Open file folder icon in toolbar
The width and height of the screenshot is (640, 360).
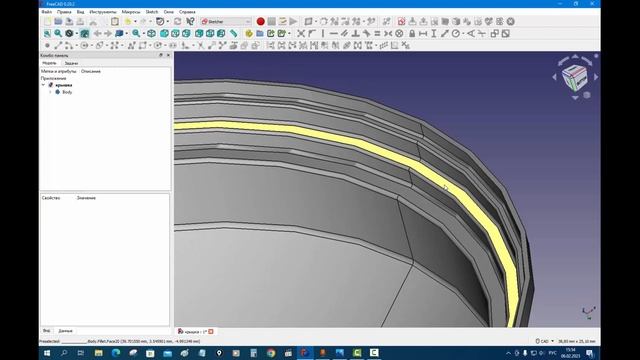click(58, 22)
